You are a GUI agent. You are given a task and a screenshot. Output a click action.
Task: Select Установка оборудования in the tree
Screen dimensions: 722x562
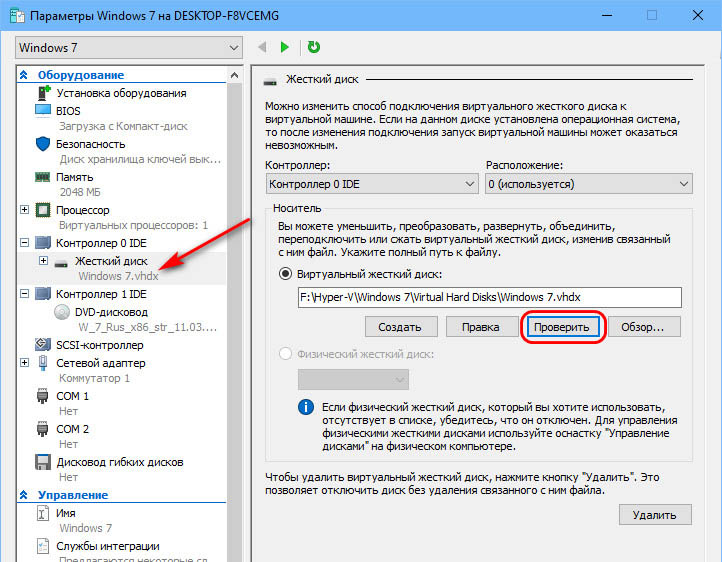tap(121, 93)
